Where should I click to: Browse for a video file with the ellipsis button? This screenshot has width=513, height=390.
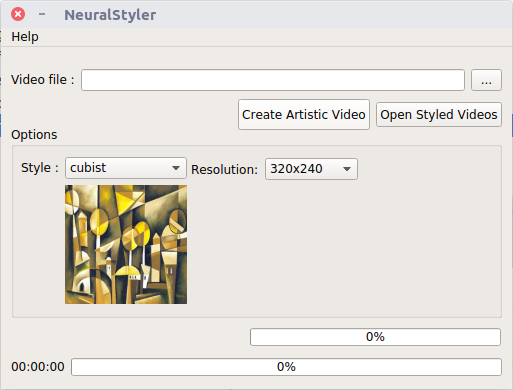coord(486,80)
